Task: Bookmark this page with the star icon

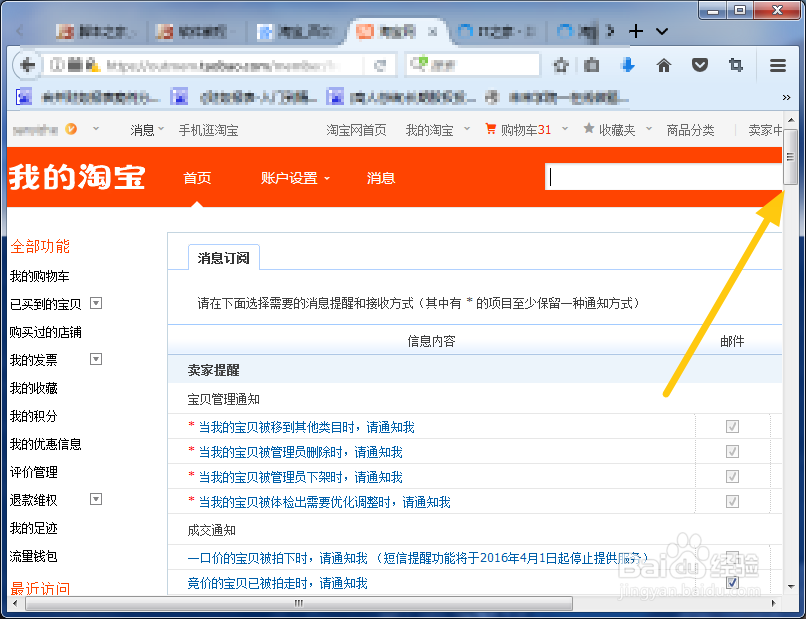Action: click(560, 65)
